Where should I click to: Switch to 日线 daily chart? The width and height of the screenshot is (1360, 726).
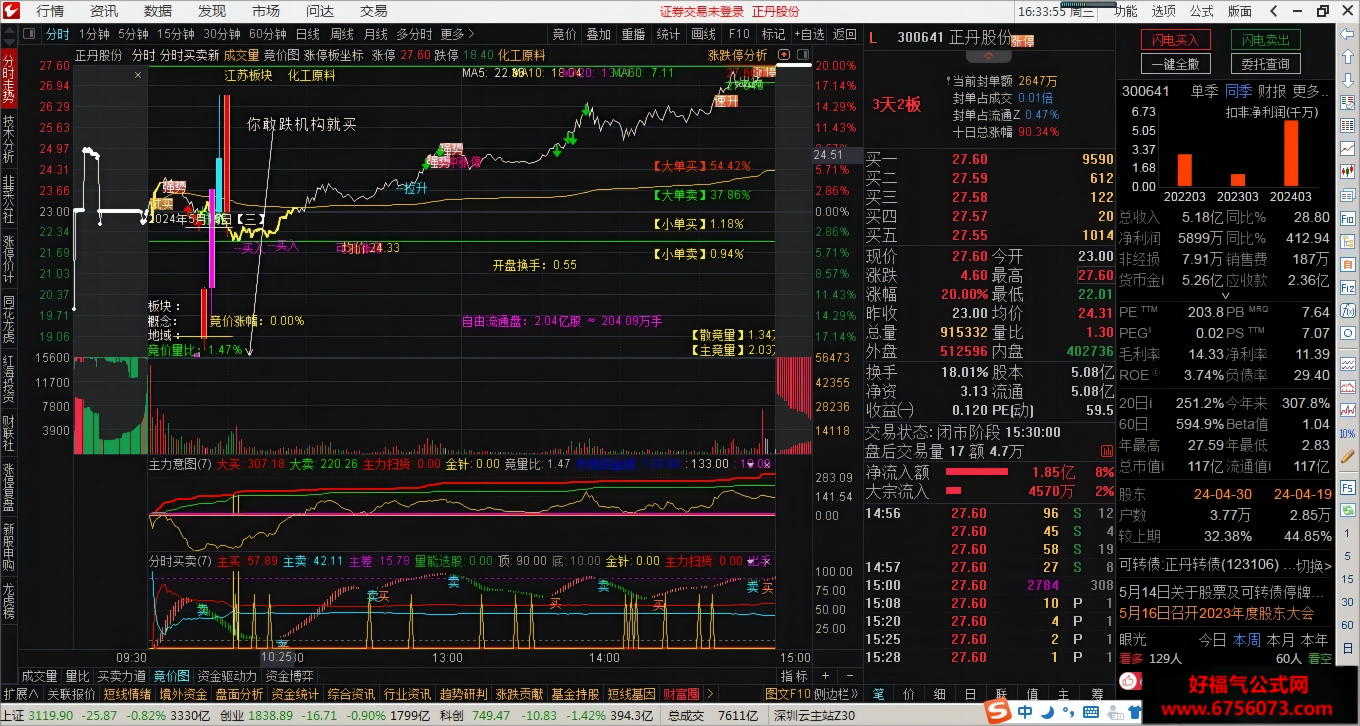308,34
